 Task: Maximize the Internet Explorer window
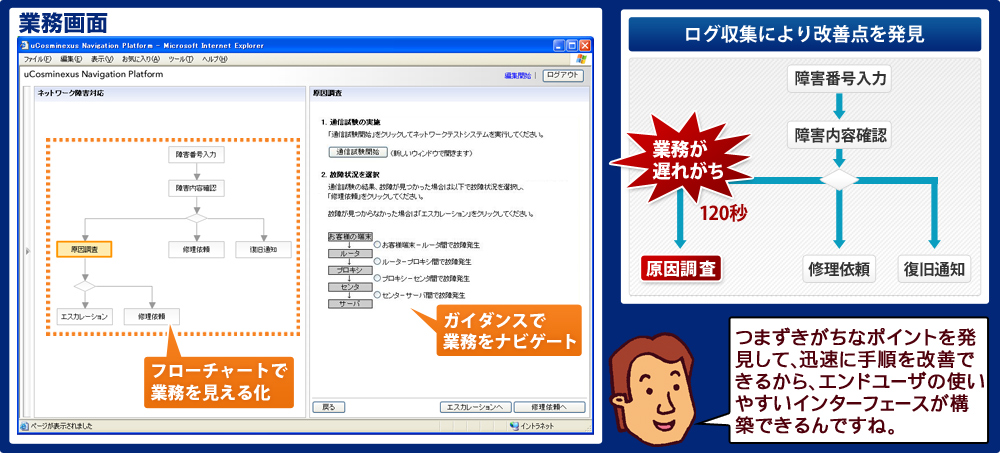tap(571, 45)
